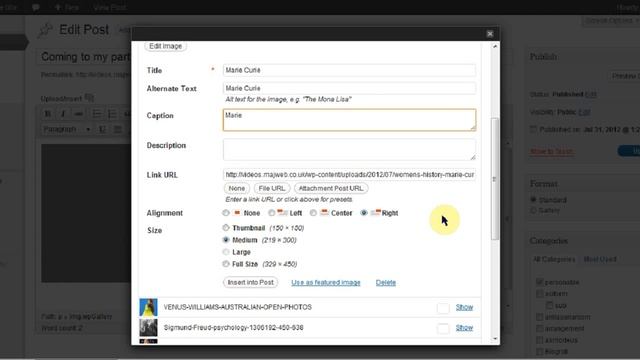Focus the Caption text area
The width and height of the screenshot is (640, 360).
coord(349,120)
